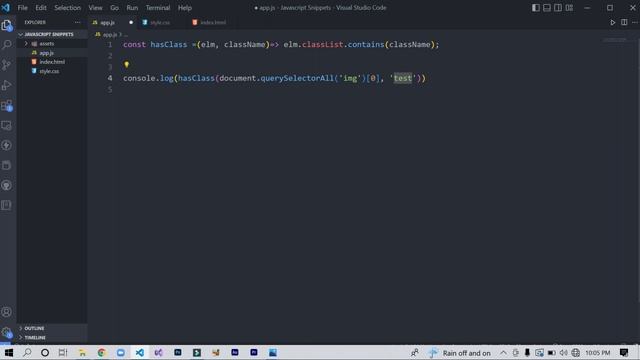This screenshot has height=360, width=640.
Task: Click the hasClass name on line 1
Action: point(169,44)
